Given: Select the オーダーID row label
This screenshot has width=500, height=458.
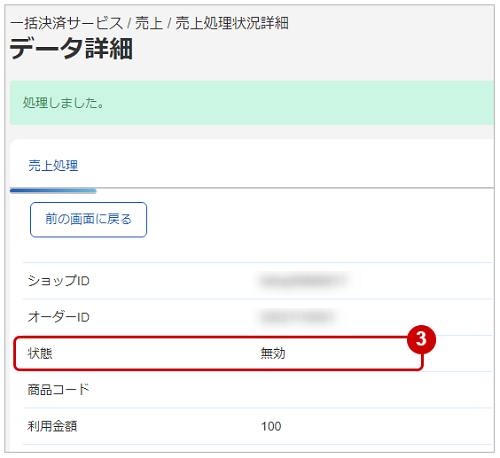Looking at the screenshot, I should [59, 317].
